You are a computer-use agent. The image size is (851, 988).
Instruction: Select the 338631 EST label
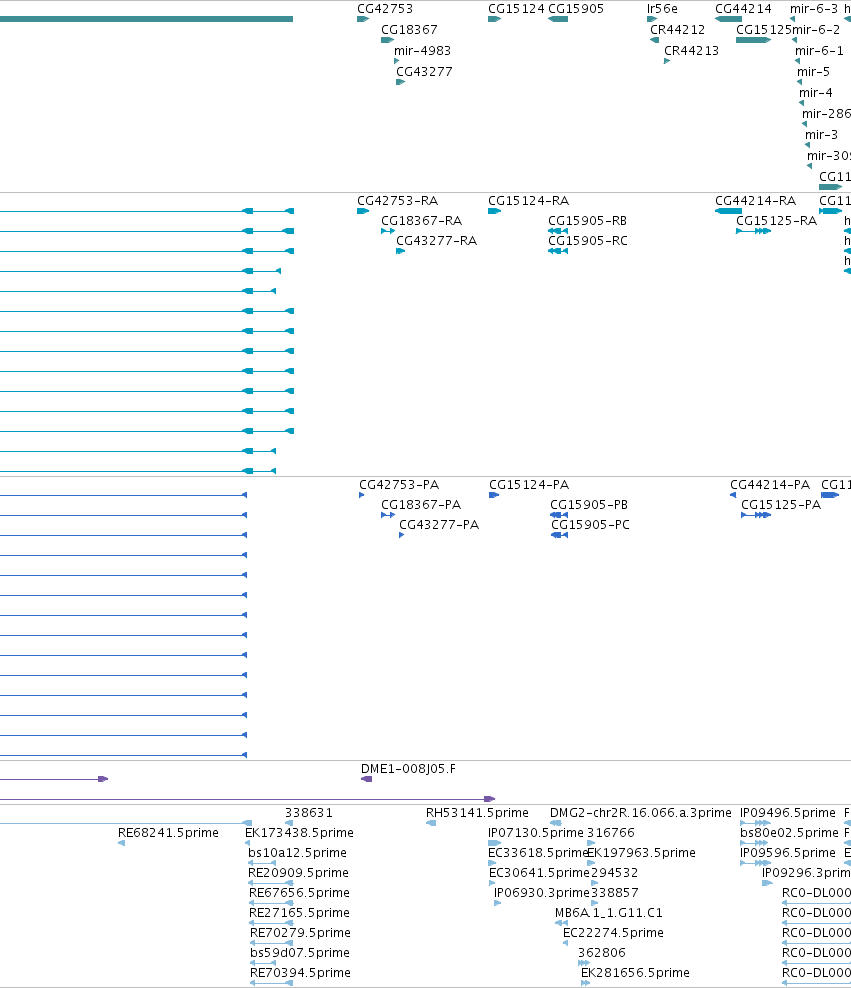(x=309, y=813)
